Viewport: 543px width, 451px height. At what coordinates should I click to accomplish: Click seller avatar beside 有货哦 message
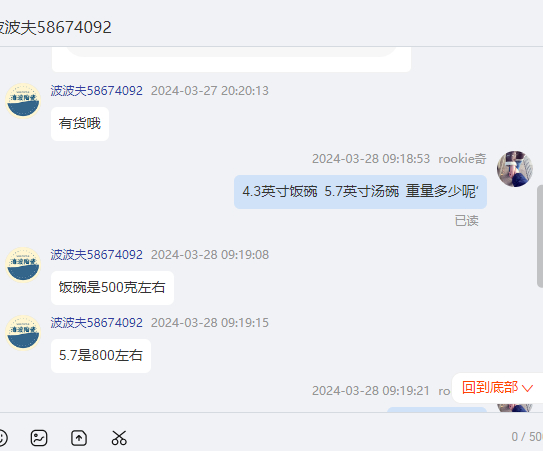23,101
